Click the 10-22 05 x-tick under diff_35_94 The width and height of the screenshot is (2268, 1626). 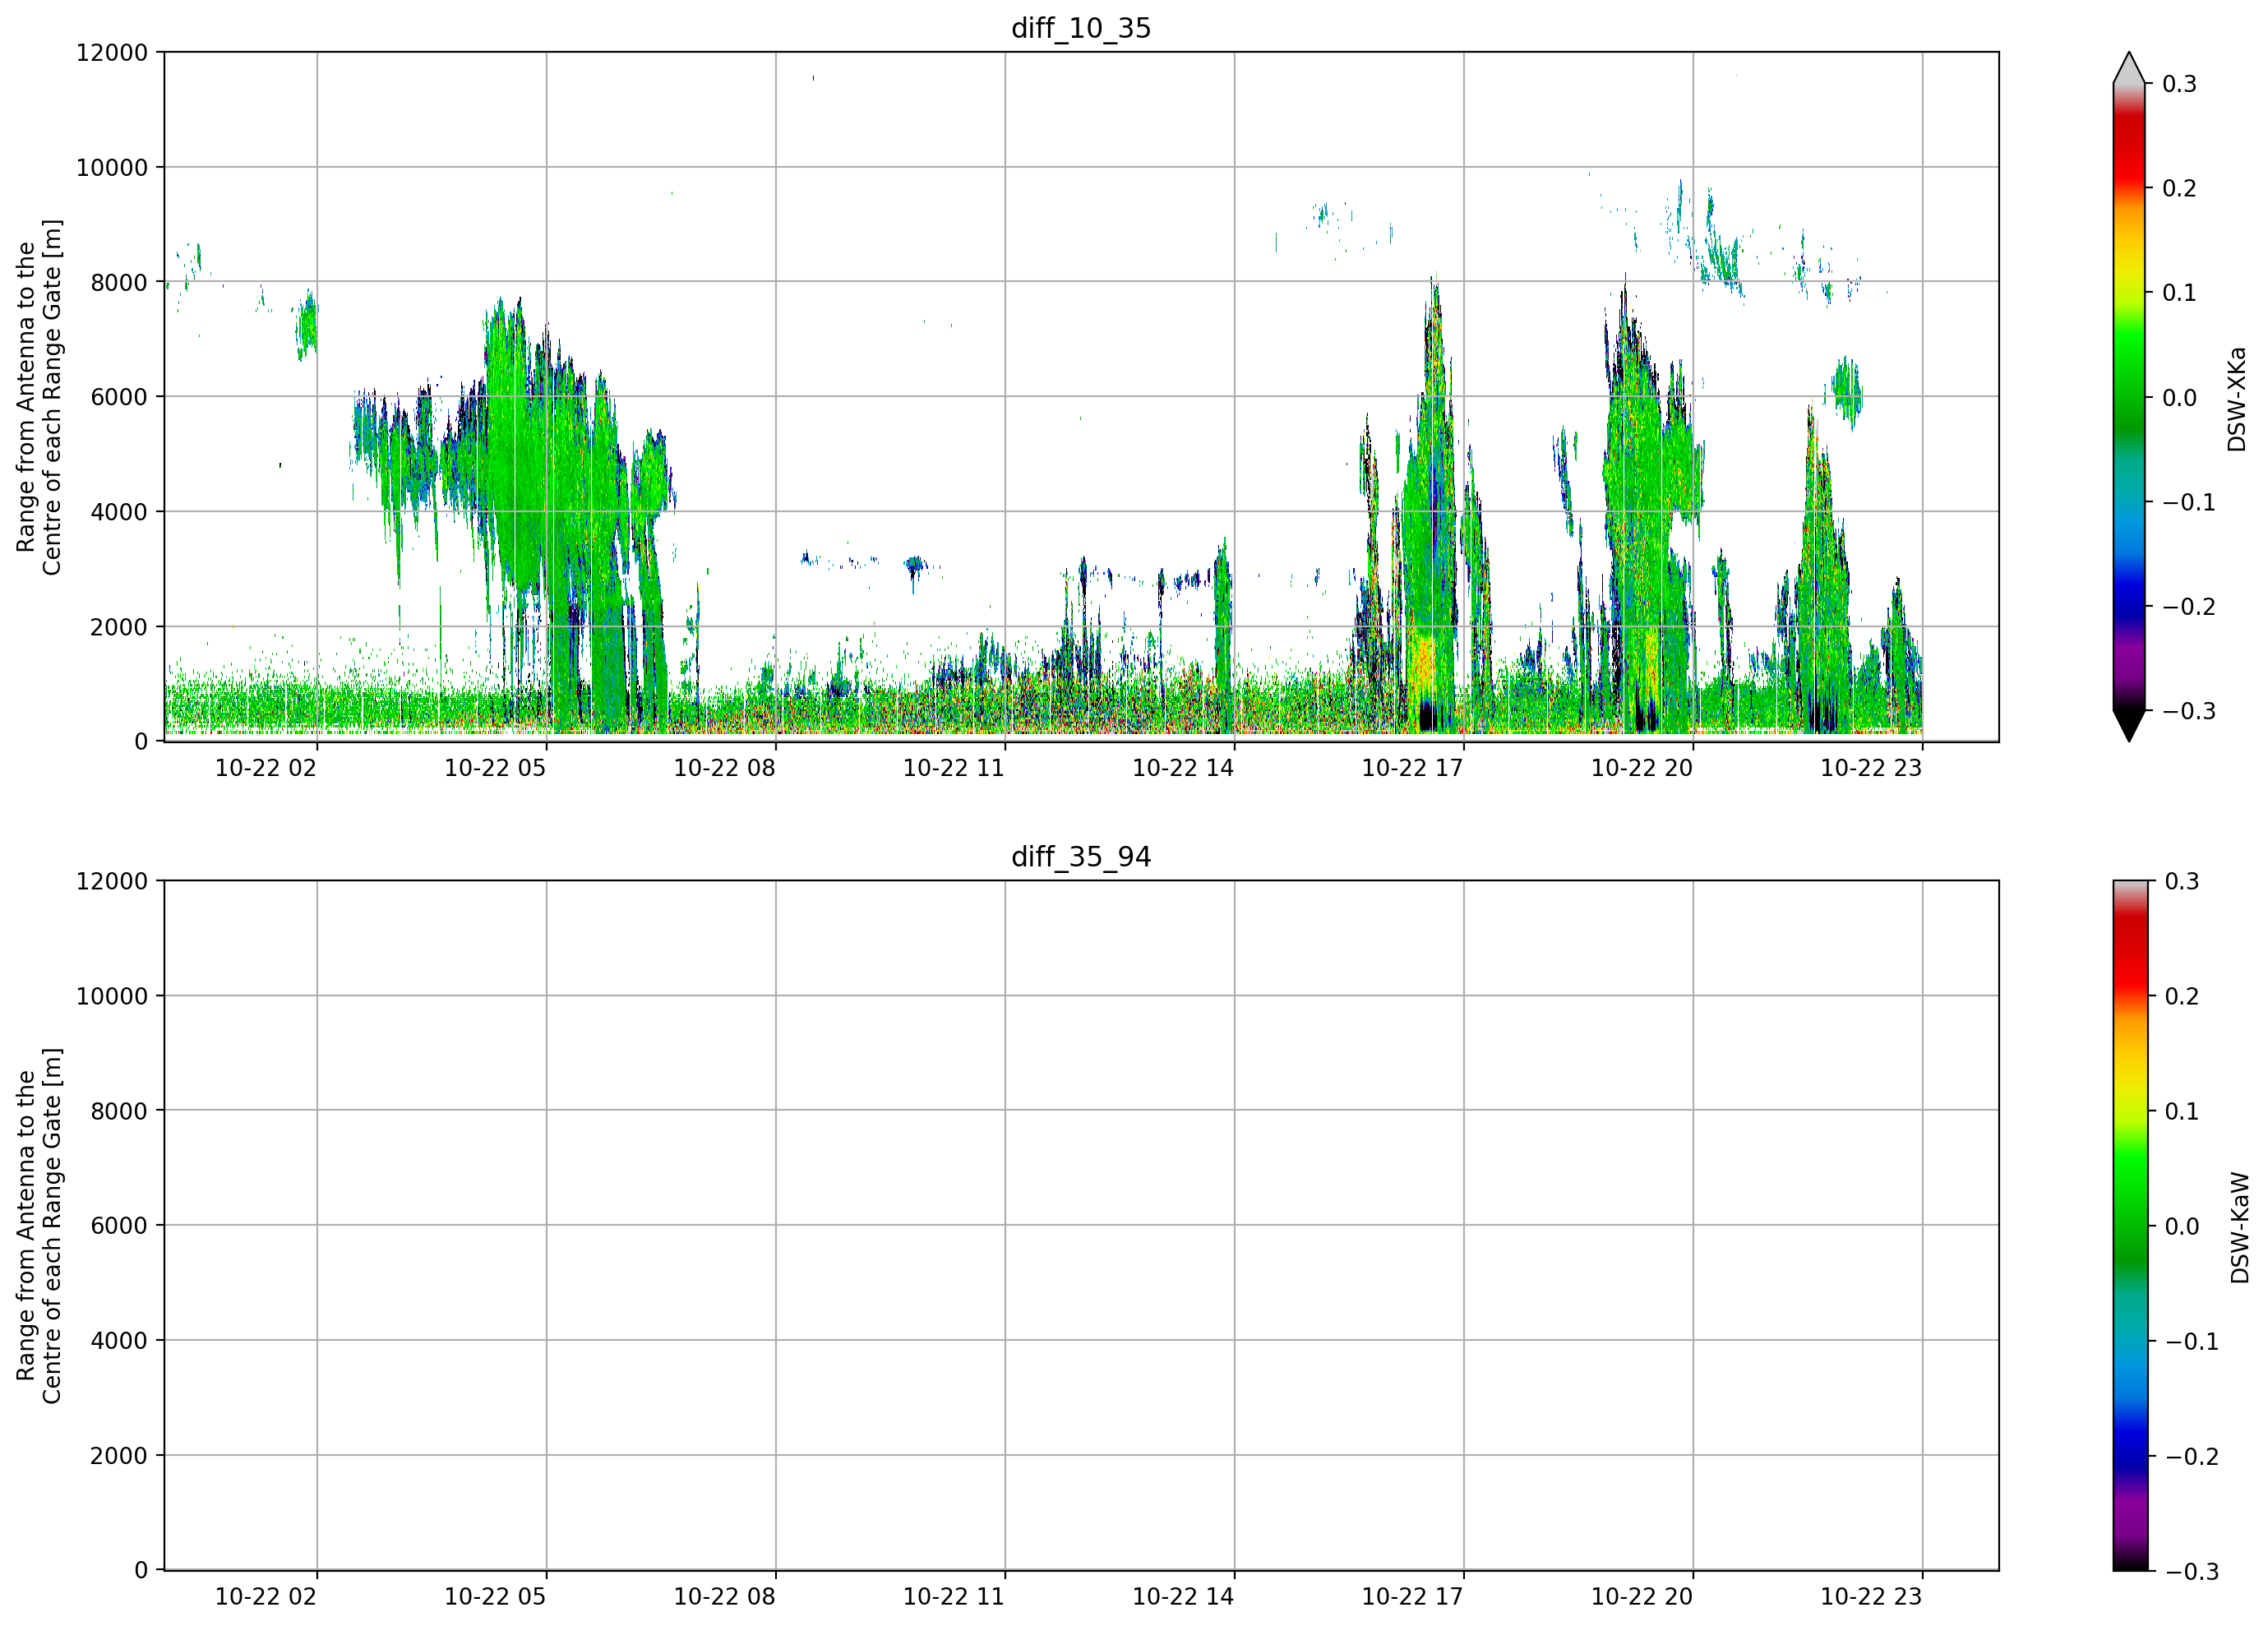click(x=495, y=1597)
